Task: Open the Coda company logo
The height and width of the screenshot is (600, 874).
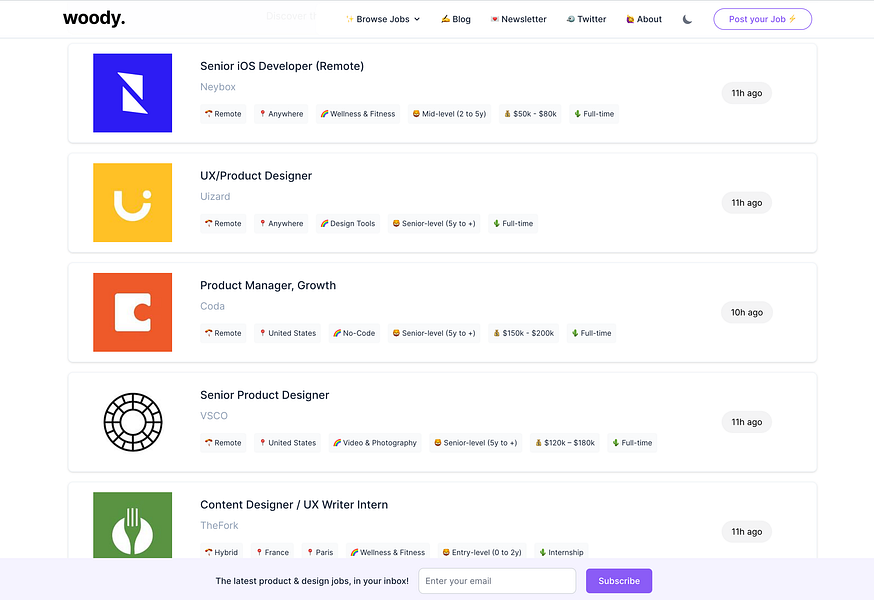Action: click(133, 312)
